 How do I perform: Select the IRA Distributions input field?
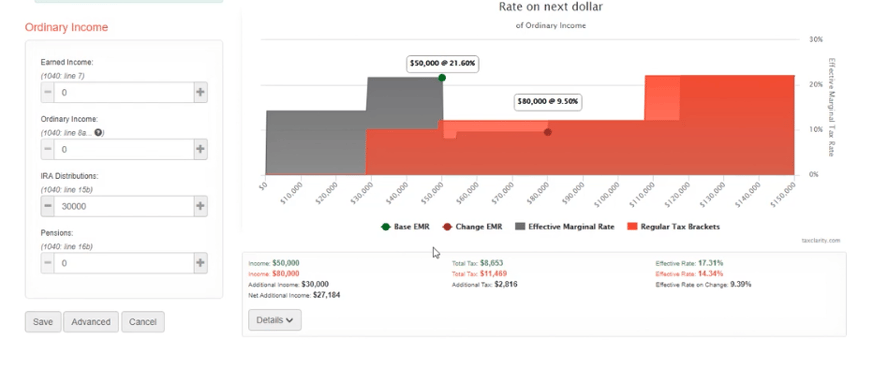[x=124, y=206]
